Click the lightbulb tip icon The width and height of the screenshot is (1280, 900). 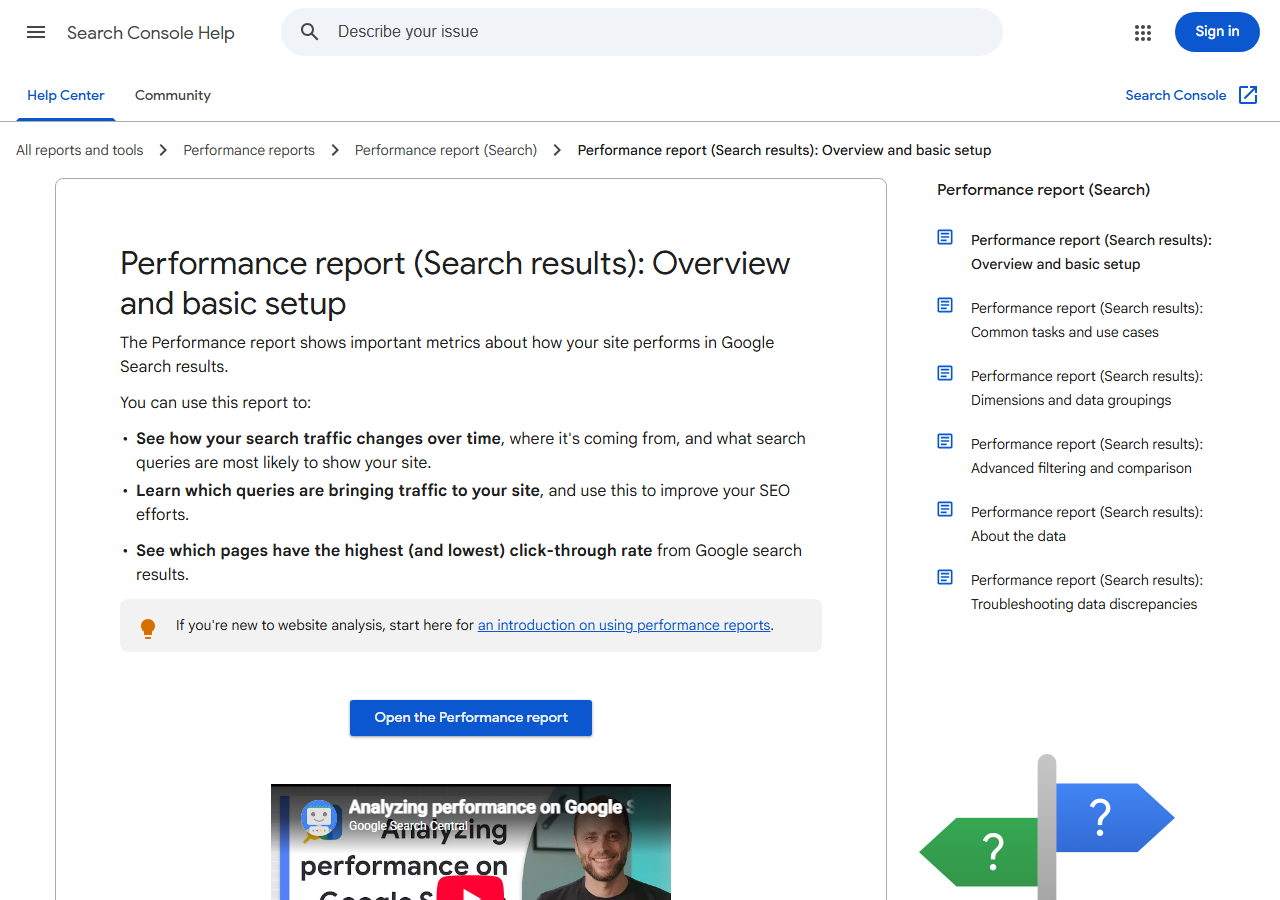148,628
